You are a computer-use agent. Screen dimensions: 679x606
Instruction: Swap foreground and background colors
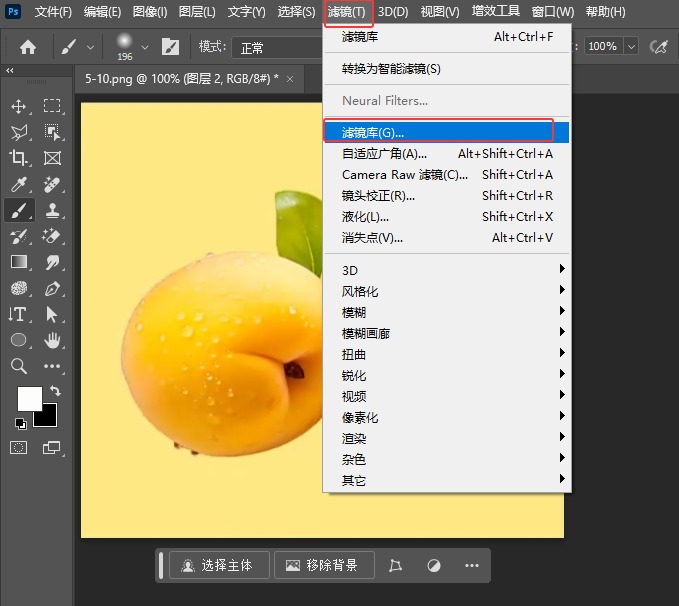55,391
